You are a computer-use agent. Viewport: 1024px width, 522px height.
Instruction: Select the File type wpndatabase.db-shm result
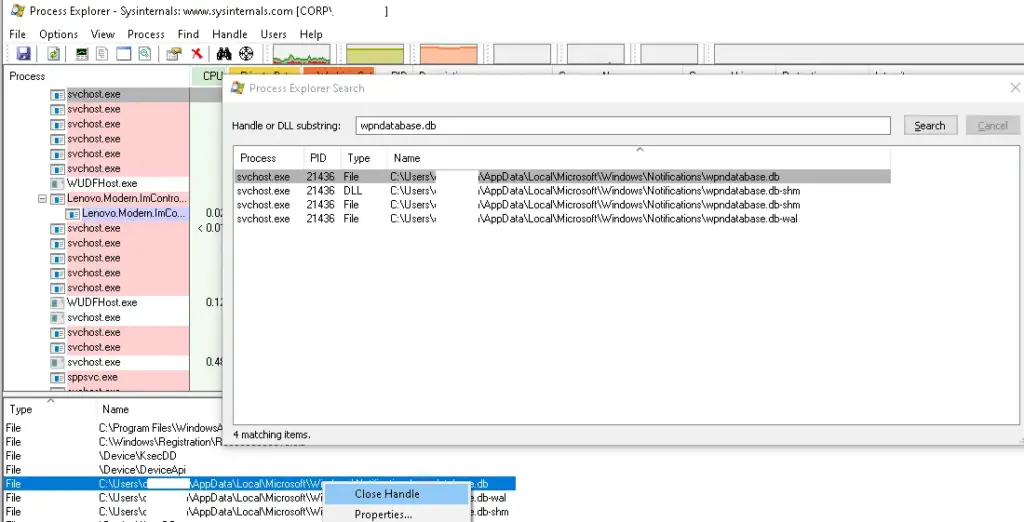[x=562, y=204]
